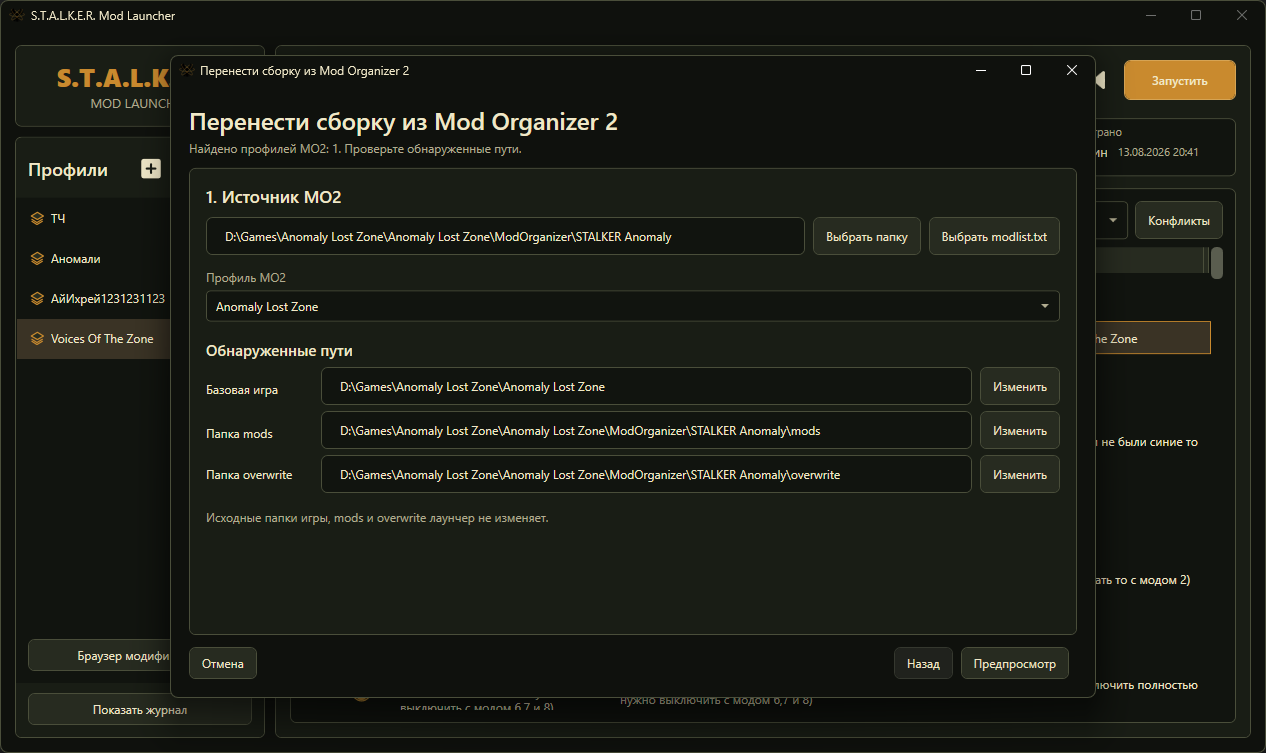Select the АйИхрей1231231123 profile
The image size is (1266, 753).
pos(95,298)
